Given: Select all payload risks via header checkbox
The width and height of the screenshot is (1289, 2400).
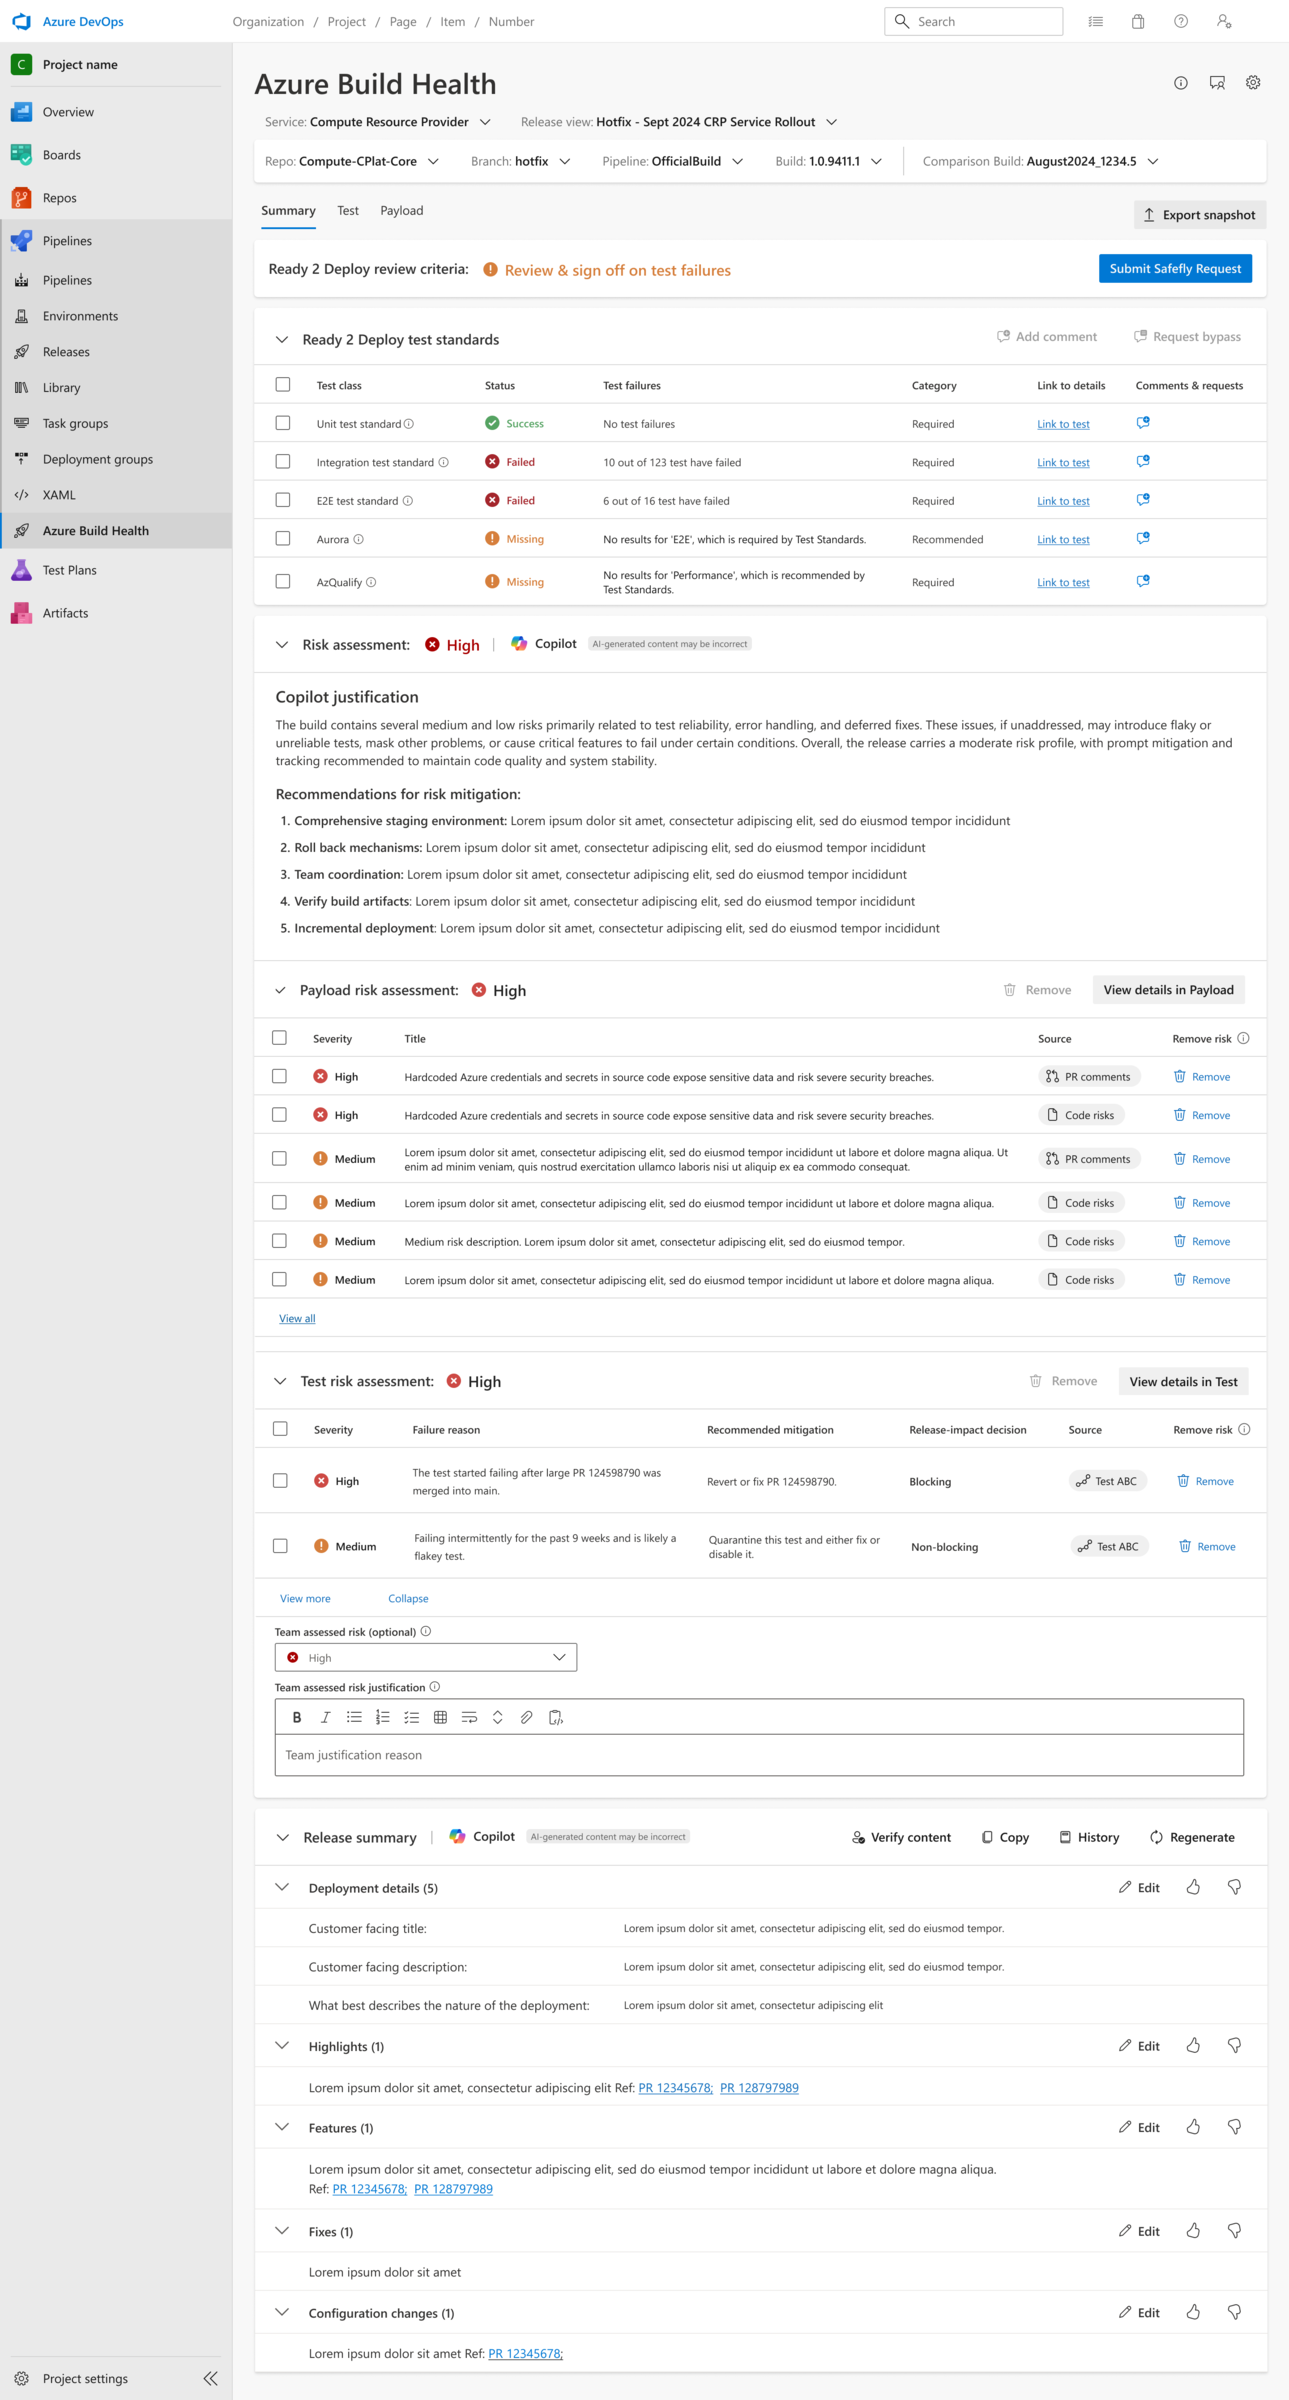Looking at the screenshot, I should click(x=280, y=1038).
